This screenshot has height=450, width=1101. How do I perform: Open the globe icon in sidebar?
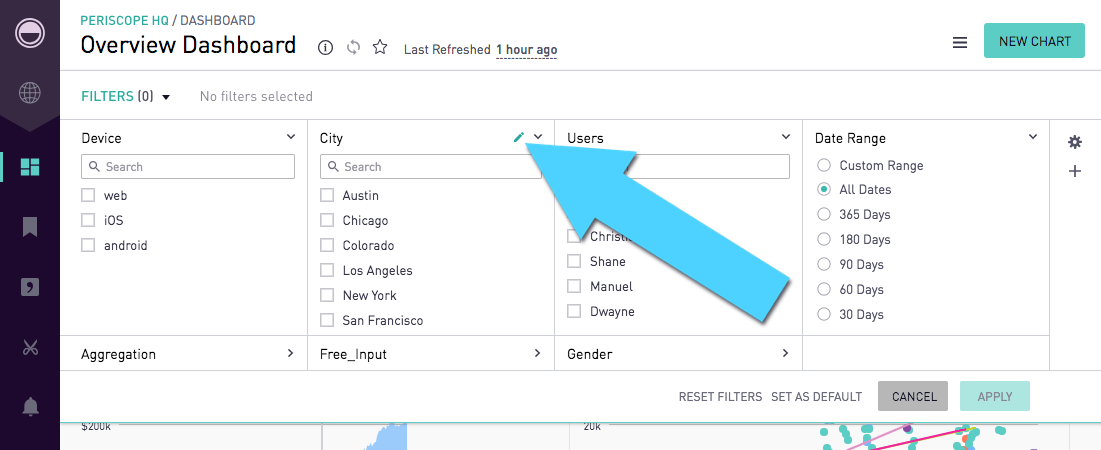pyautogui.click(x=30, y=94)
